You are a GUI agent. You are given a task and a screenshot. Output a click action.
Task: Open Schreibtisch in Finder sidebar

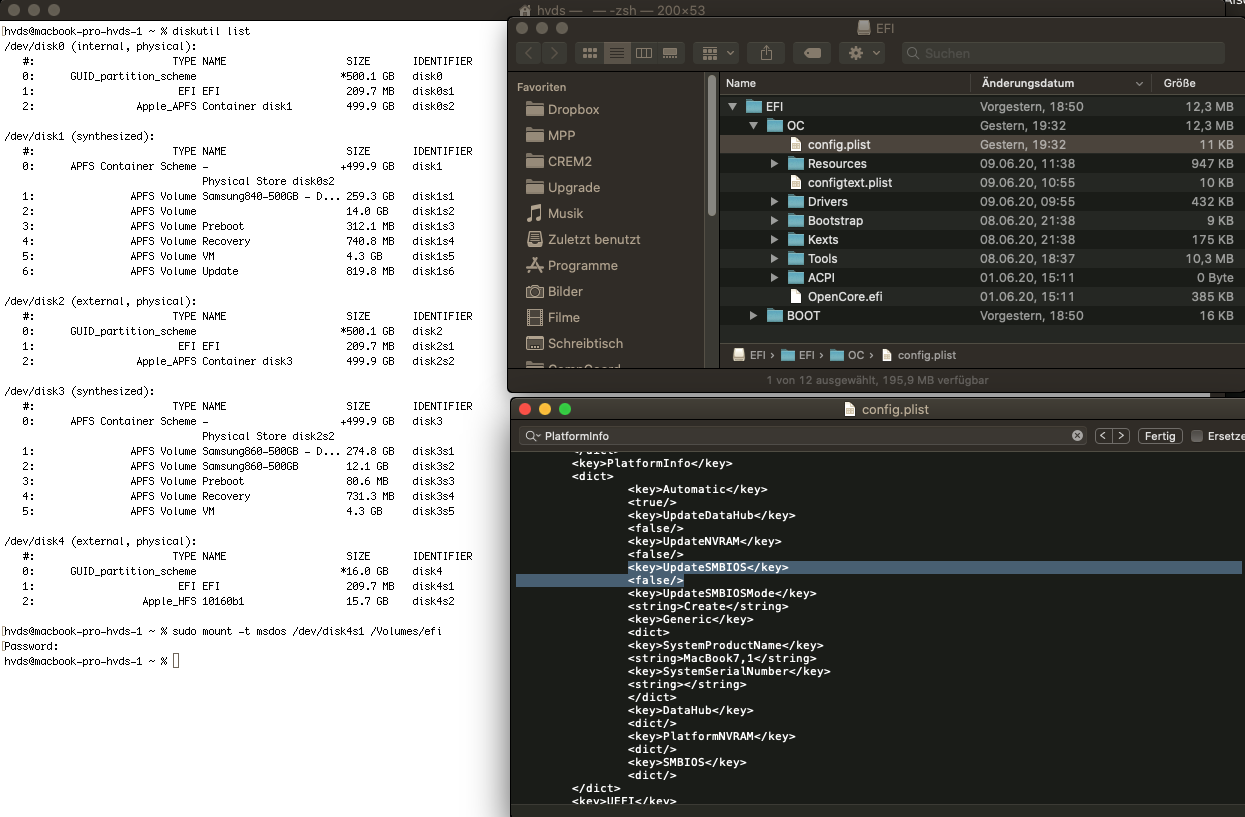click(574, 344)
